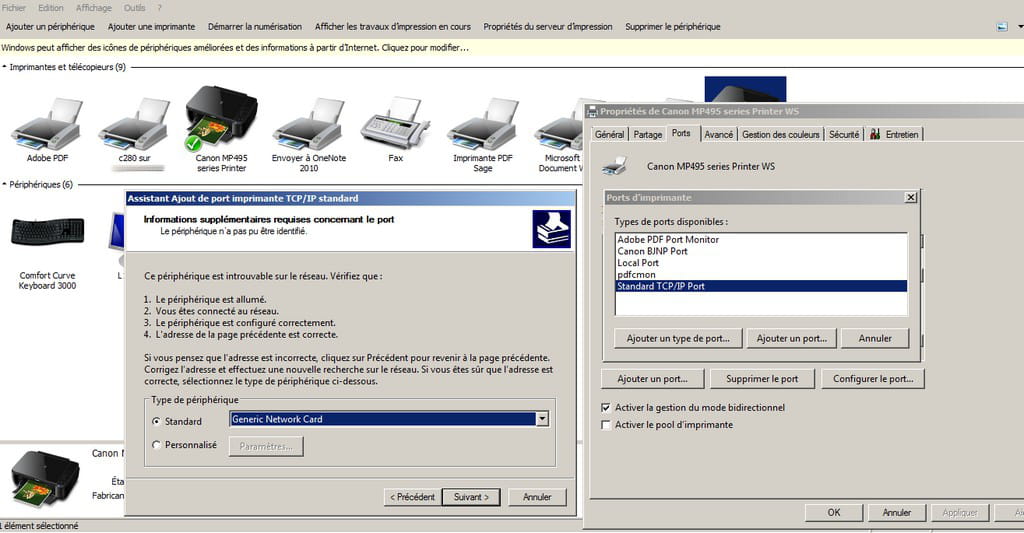Switch to the Général tab
The height and width of the screenshot is (533, 1024).
pyautogui.click(x=609, y=134)
